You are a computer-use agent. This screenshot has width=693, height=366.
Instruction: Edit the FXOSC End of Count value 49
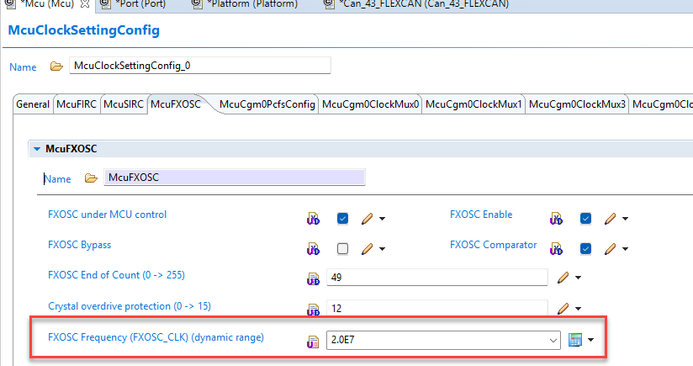pyautogui.click(x=437, y=277)
